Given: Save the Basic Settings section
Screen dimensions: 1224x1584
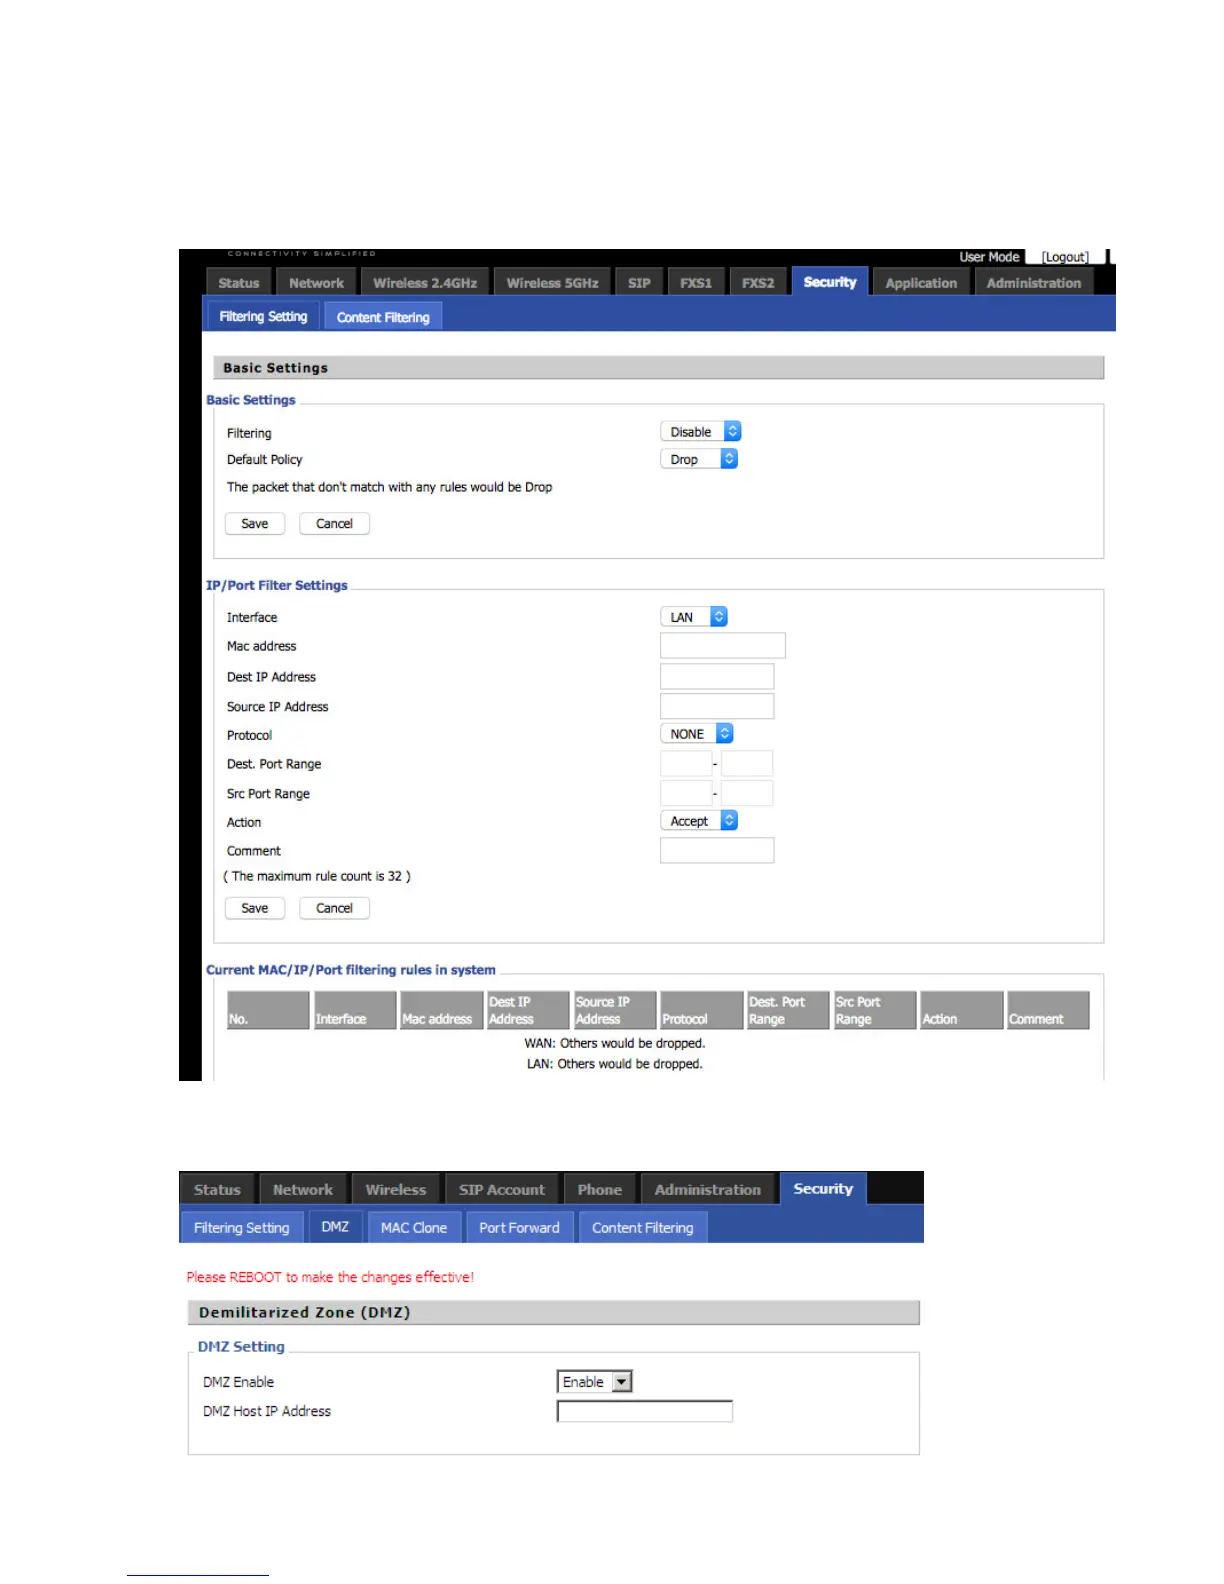Looking at the screenshot, I should click(x=255, y=523).
